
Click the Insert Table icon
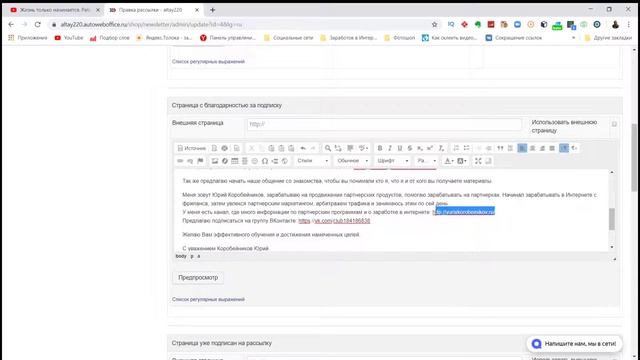235,161
